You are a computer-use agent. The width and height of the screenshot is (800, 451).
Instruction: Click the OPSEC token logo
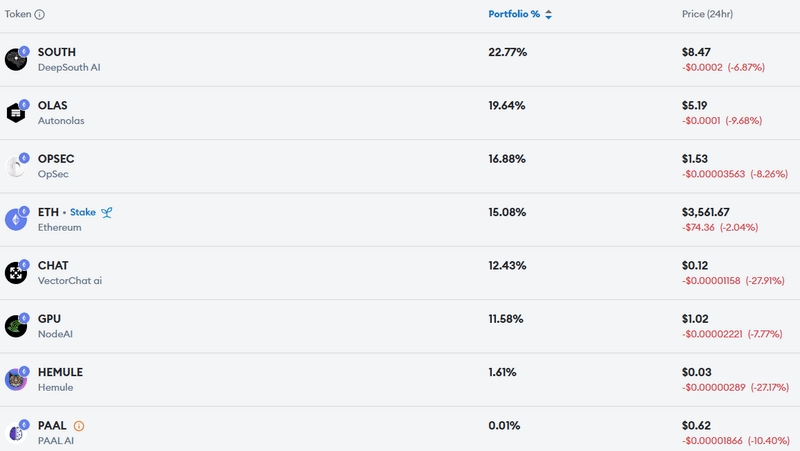point(16,166)
